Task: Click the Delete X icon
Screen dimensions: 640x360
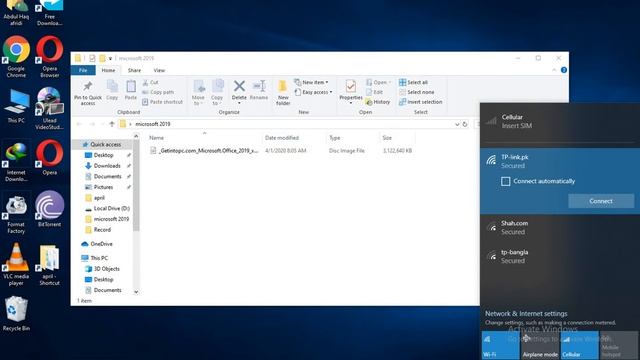Action: (239, 86)
